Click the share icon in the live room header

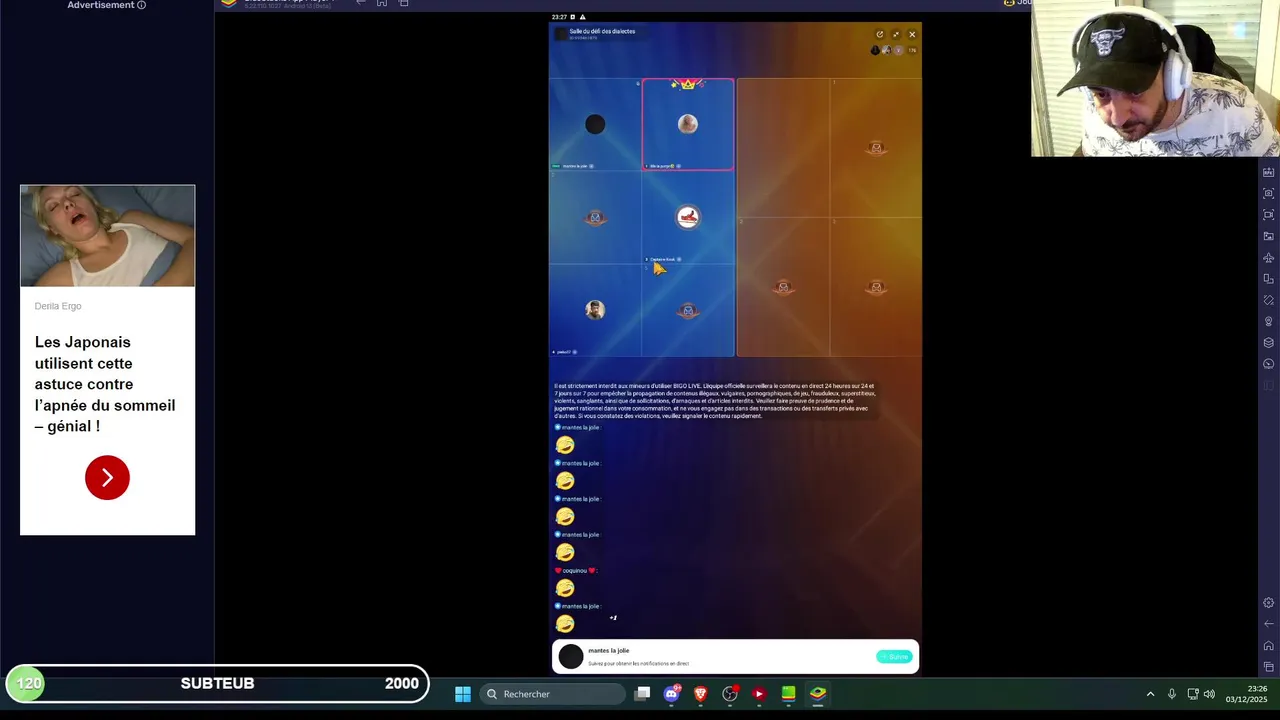point(879,34)
